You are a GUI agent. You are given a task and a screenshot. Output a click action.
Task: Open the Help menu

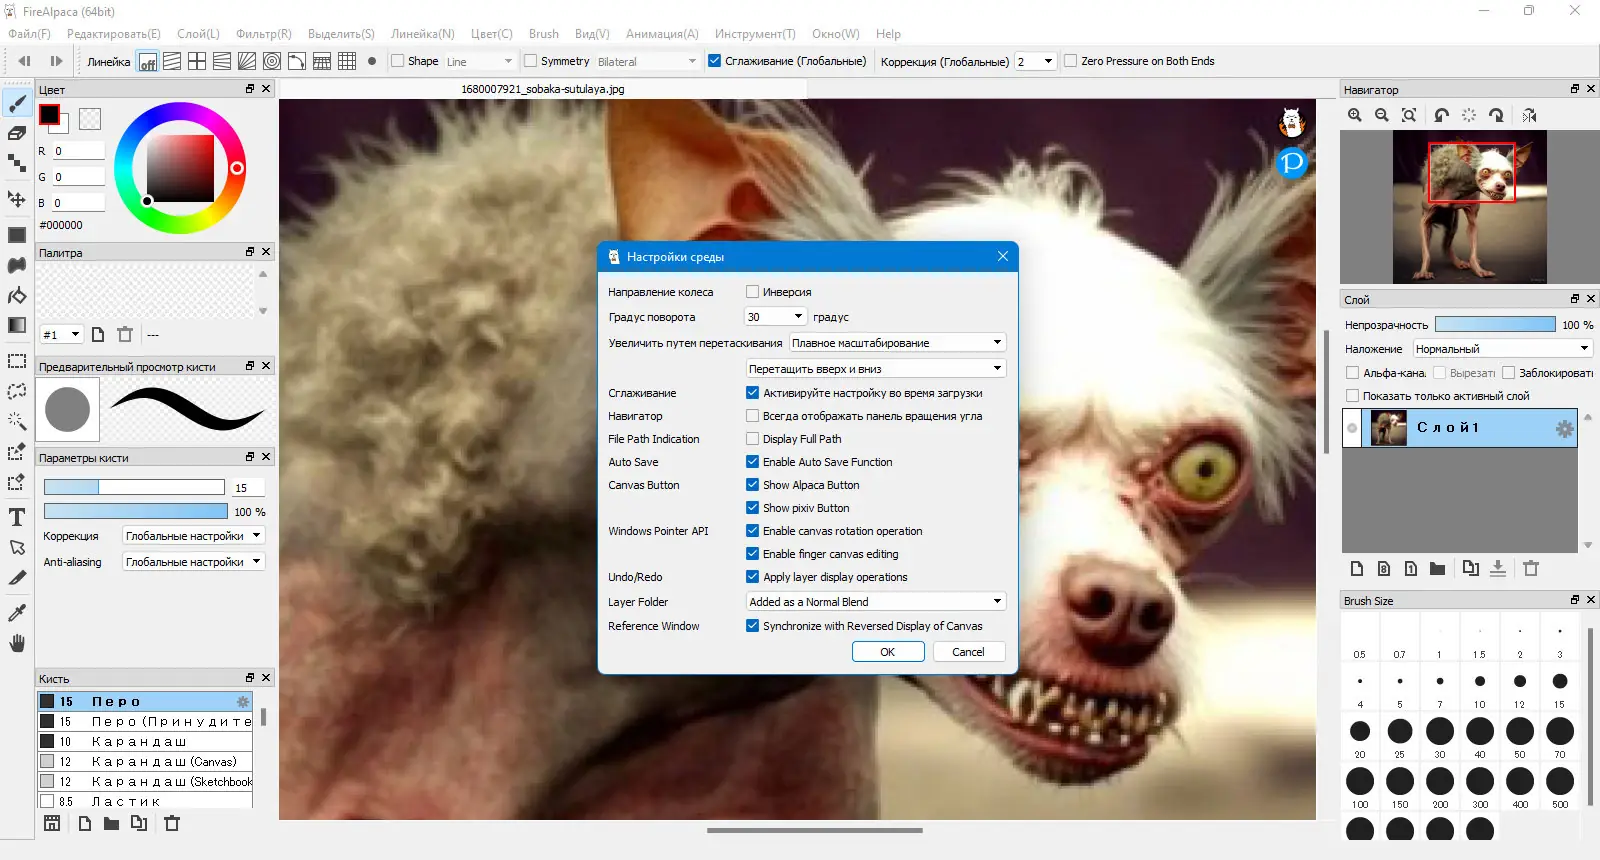tap(888, 34)
